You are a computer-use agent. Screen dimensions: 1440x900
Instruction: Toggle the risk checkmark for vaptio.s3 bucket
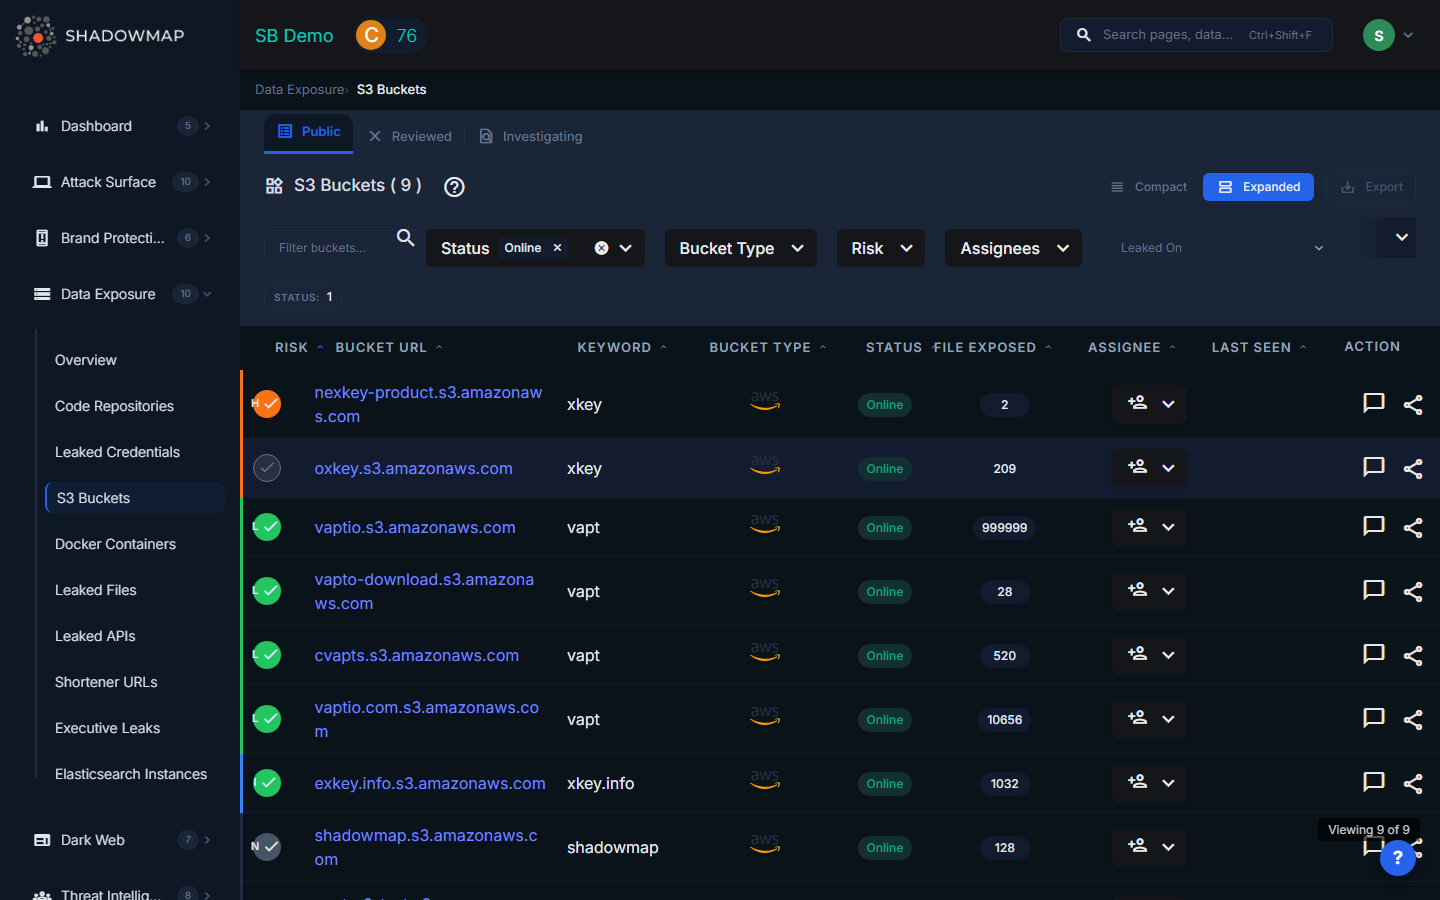pyautogui.click(x=267, y=527)
